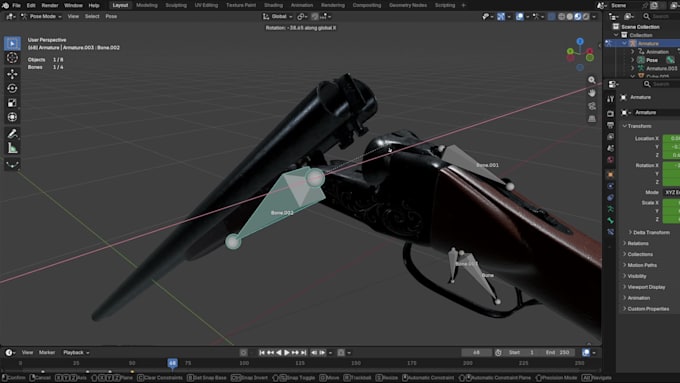Switch to rendered viewport shading

click(x=586, y=16)
